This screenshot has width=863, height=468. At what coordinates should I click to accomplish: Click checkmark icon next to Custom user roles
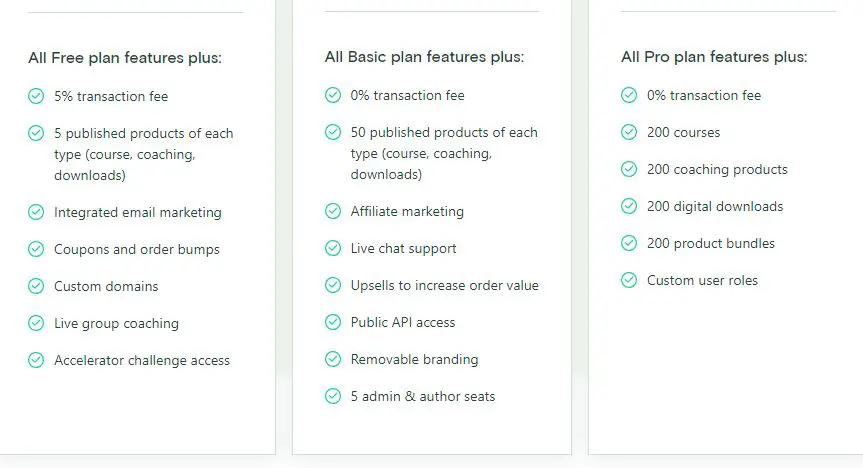pyautogui.click(x=629, y=280)
